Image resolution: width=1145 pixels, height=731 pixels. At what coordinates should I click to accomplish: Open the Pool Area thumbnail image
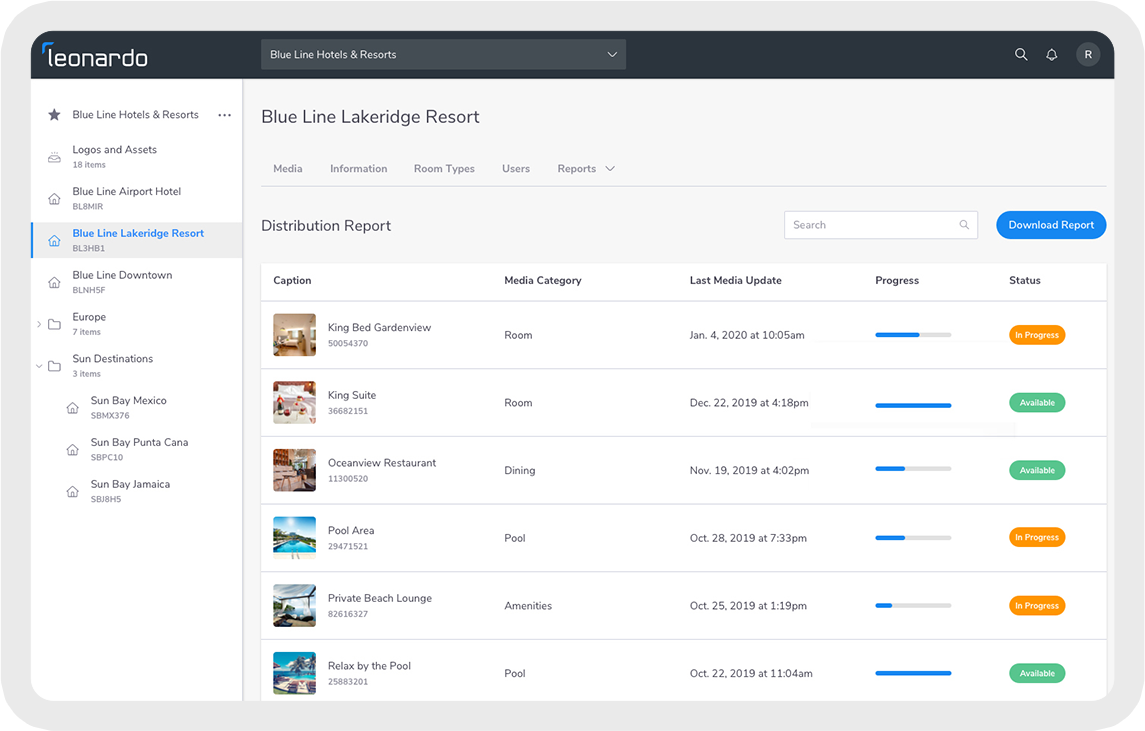294,537
